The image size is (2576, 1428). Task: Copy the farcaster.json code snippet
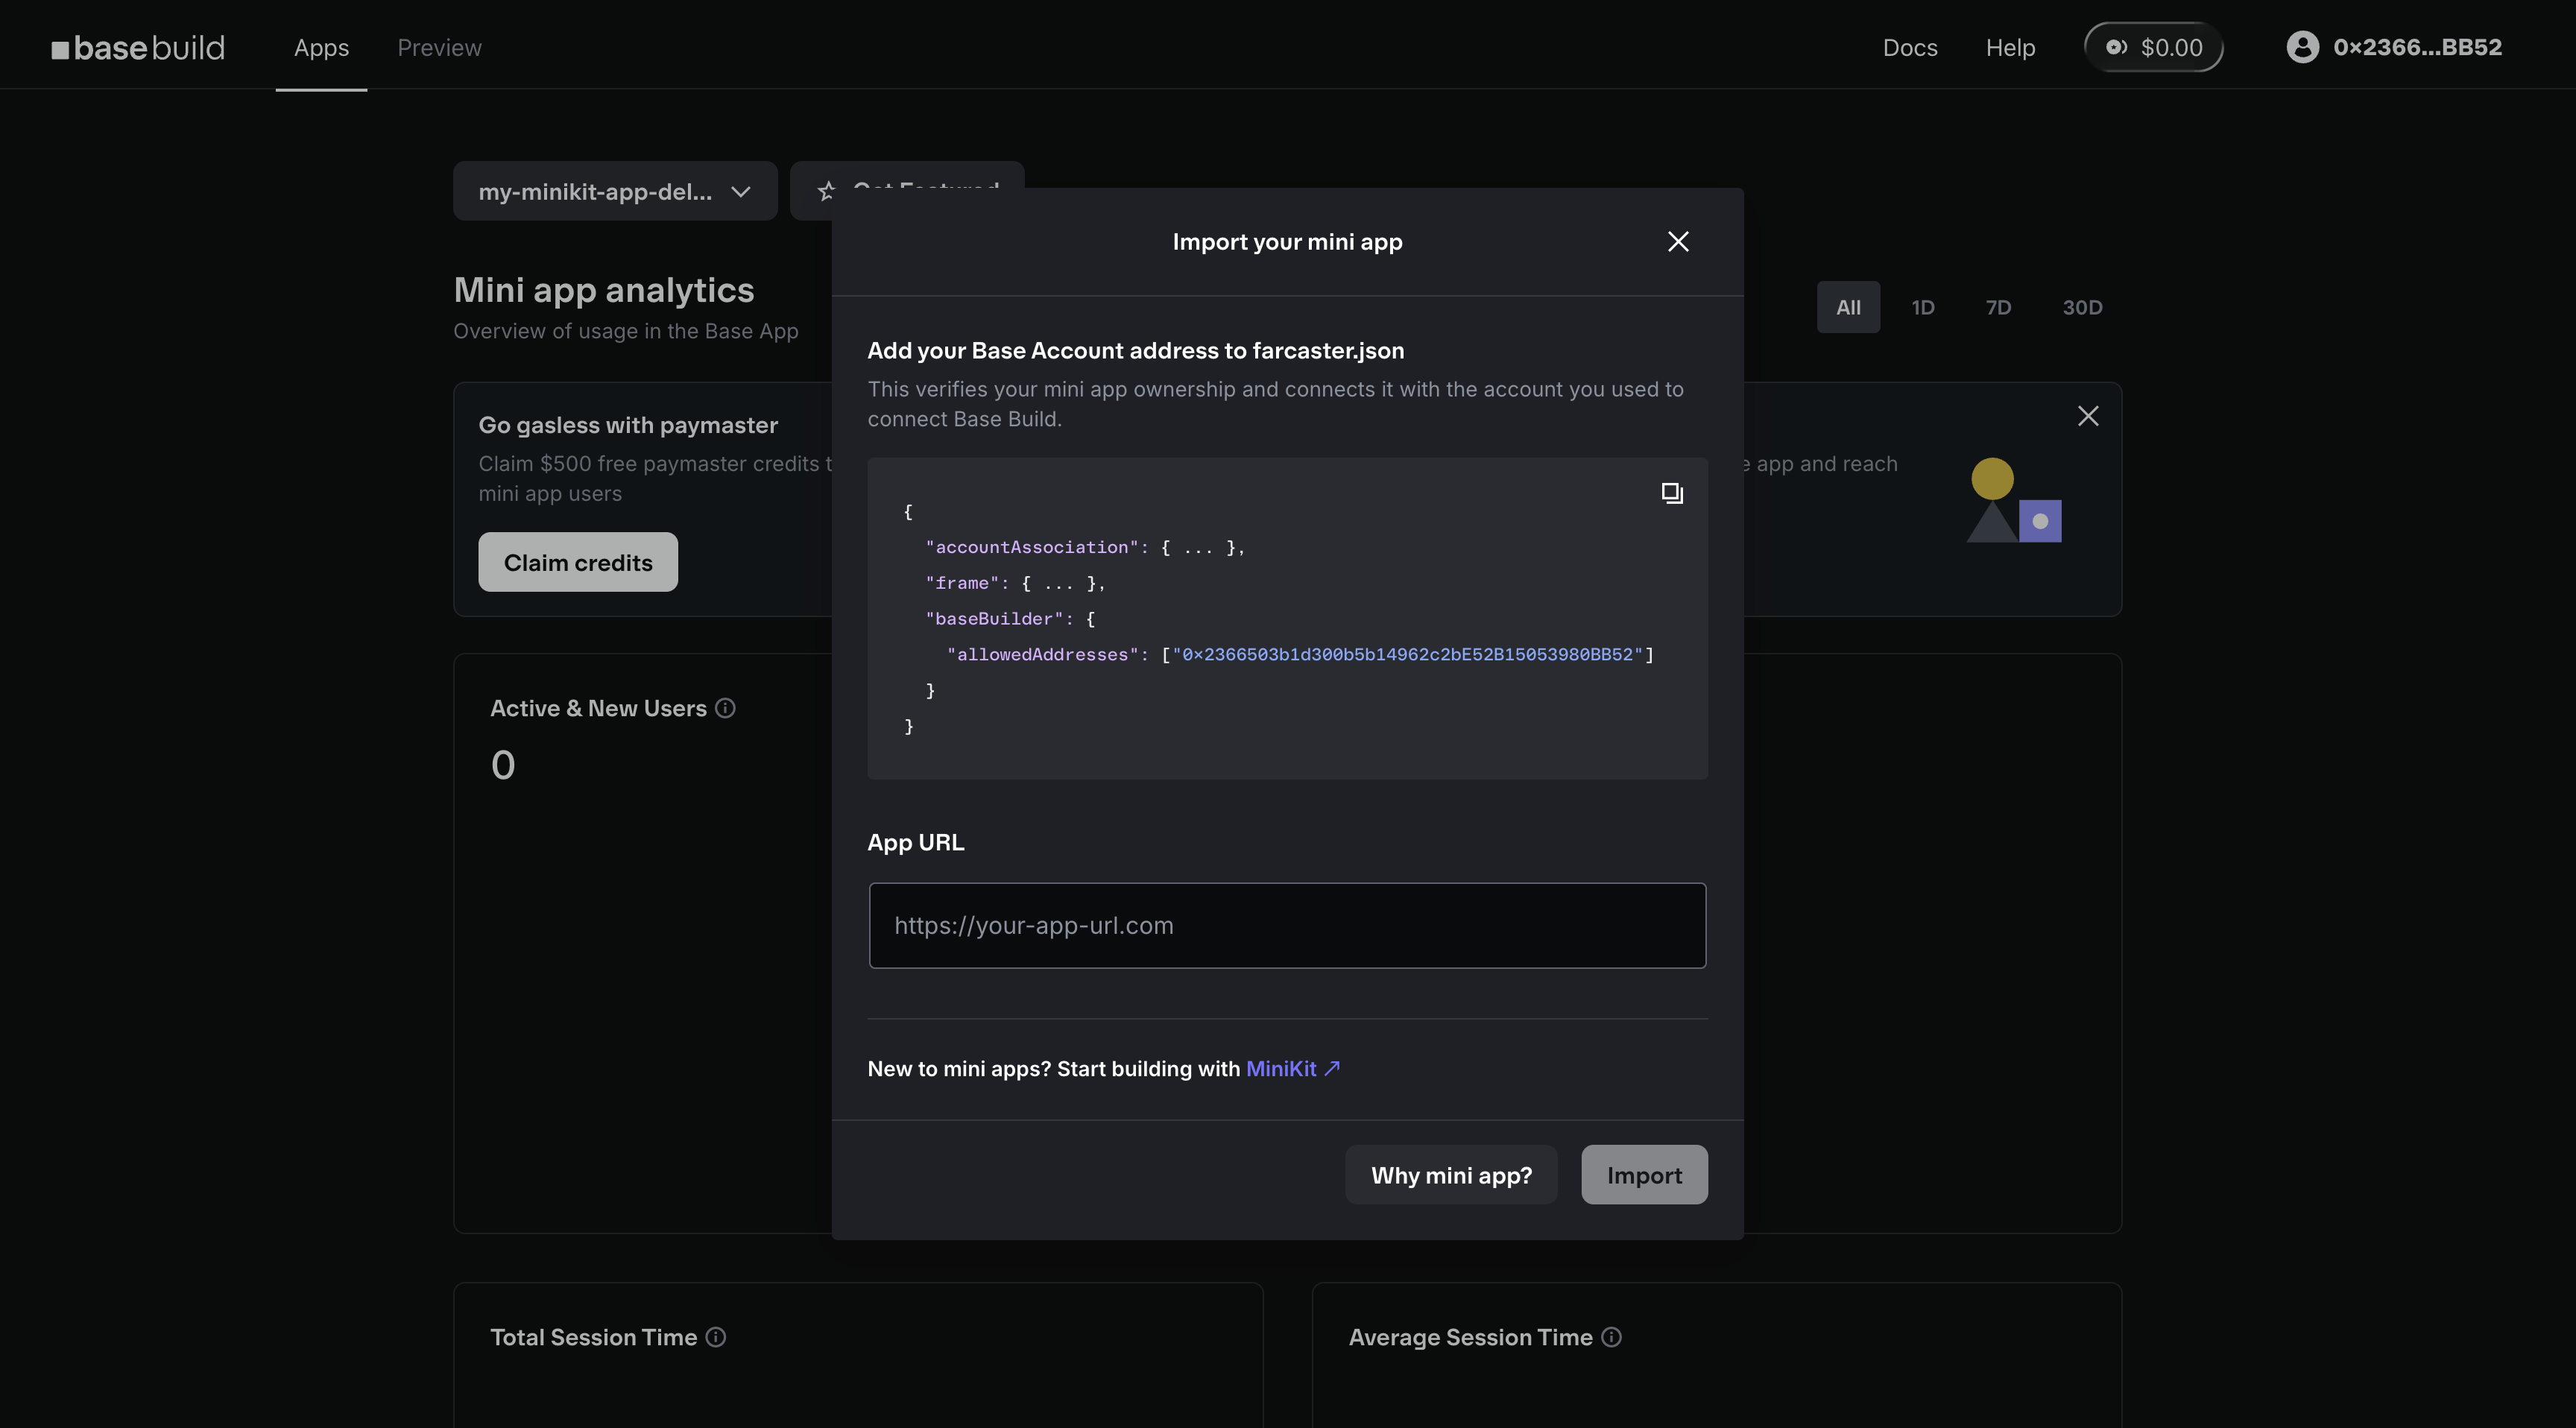(1672, 493)
